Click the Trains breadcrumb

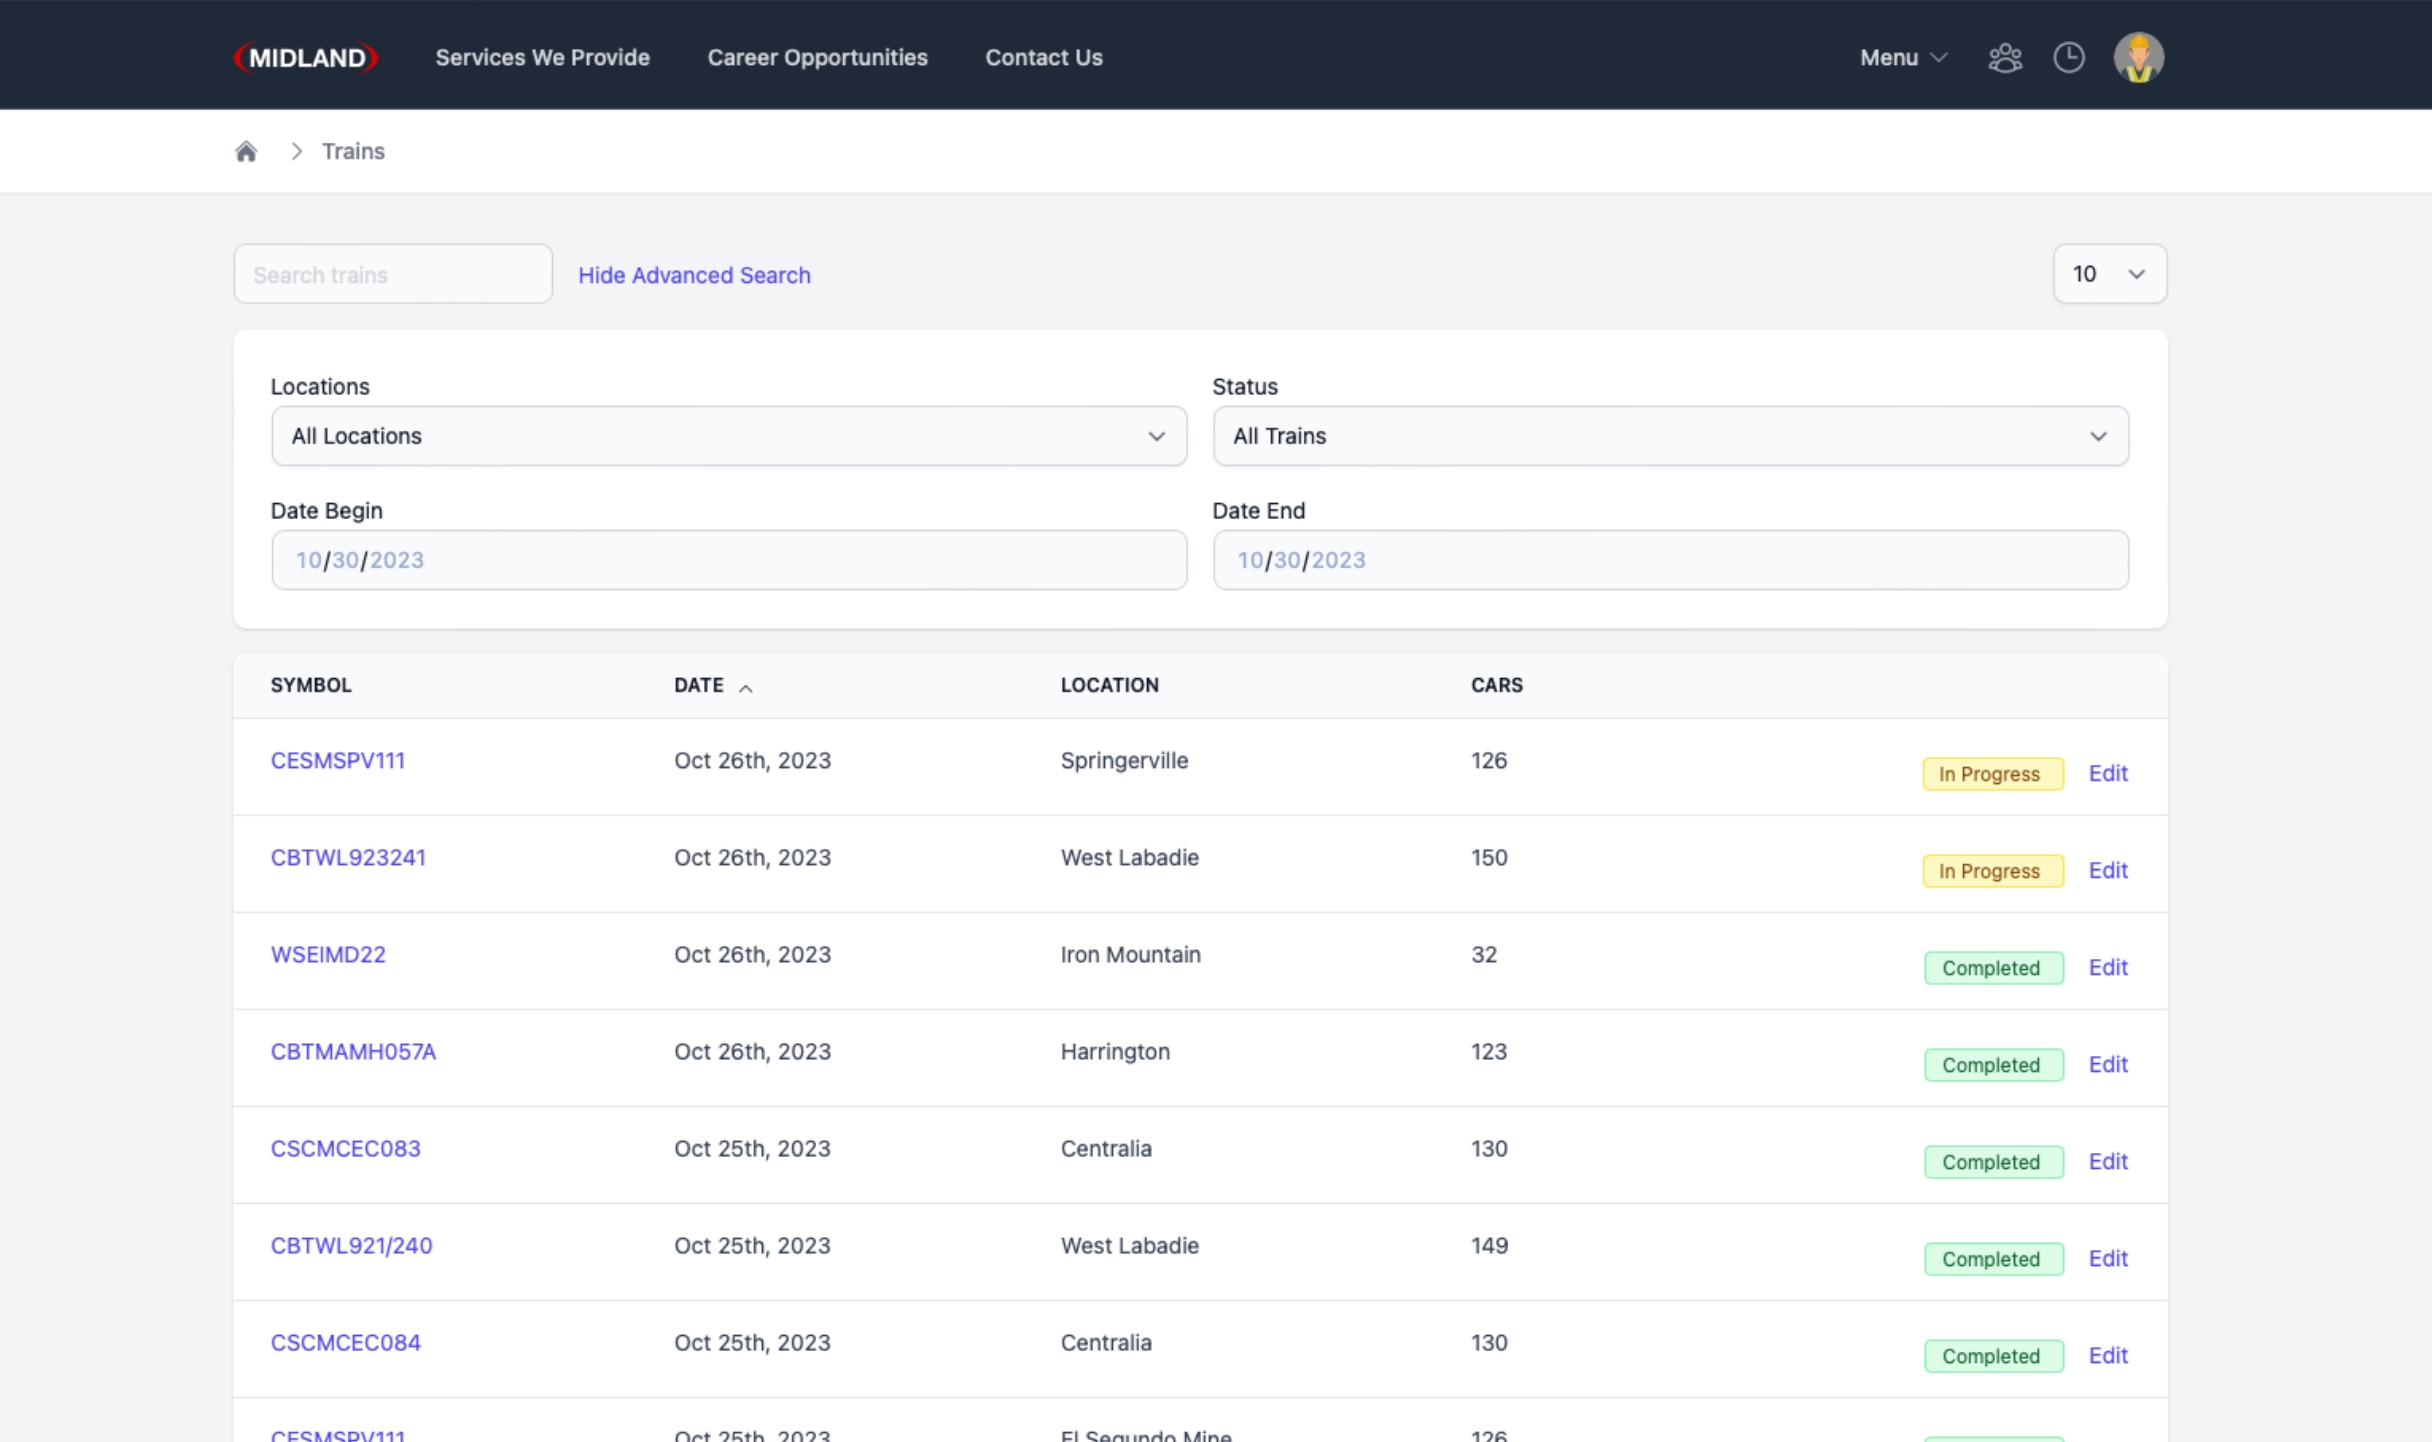pyautogui.click(x=353, y=151)
